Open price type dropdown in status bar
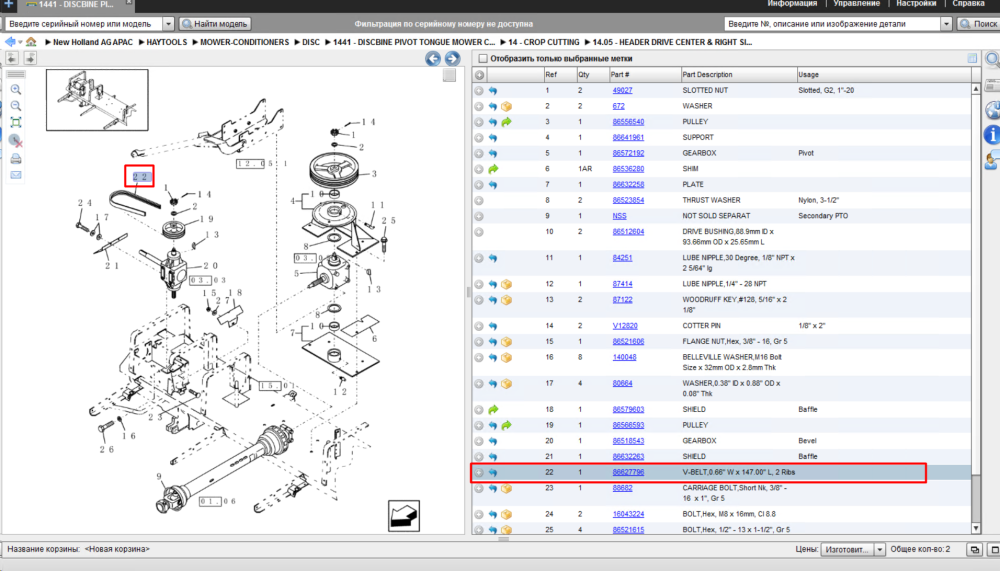 [x=879, y=549]
